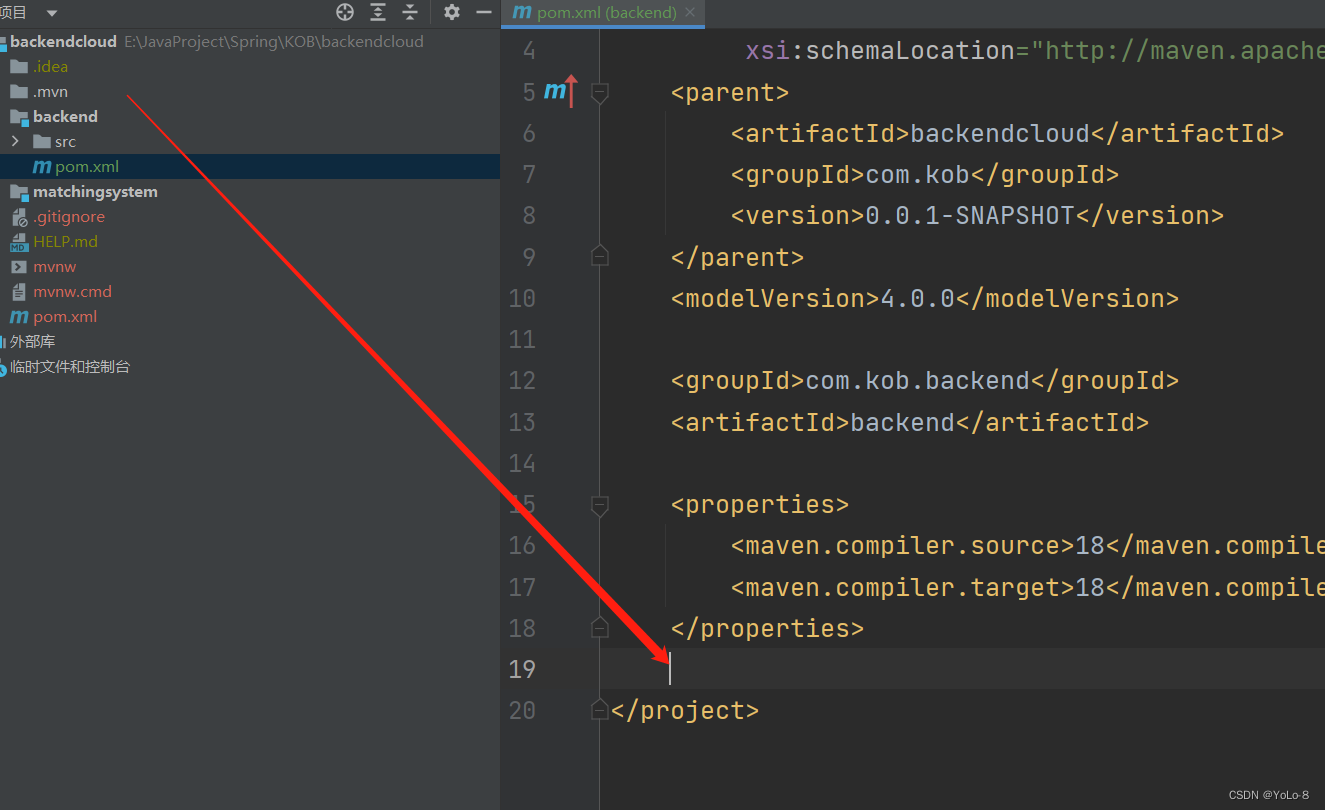Viewport: 1325px width, 810px height.
Task: Click the locate/select opened file target icon
Action: [345, 12]
